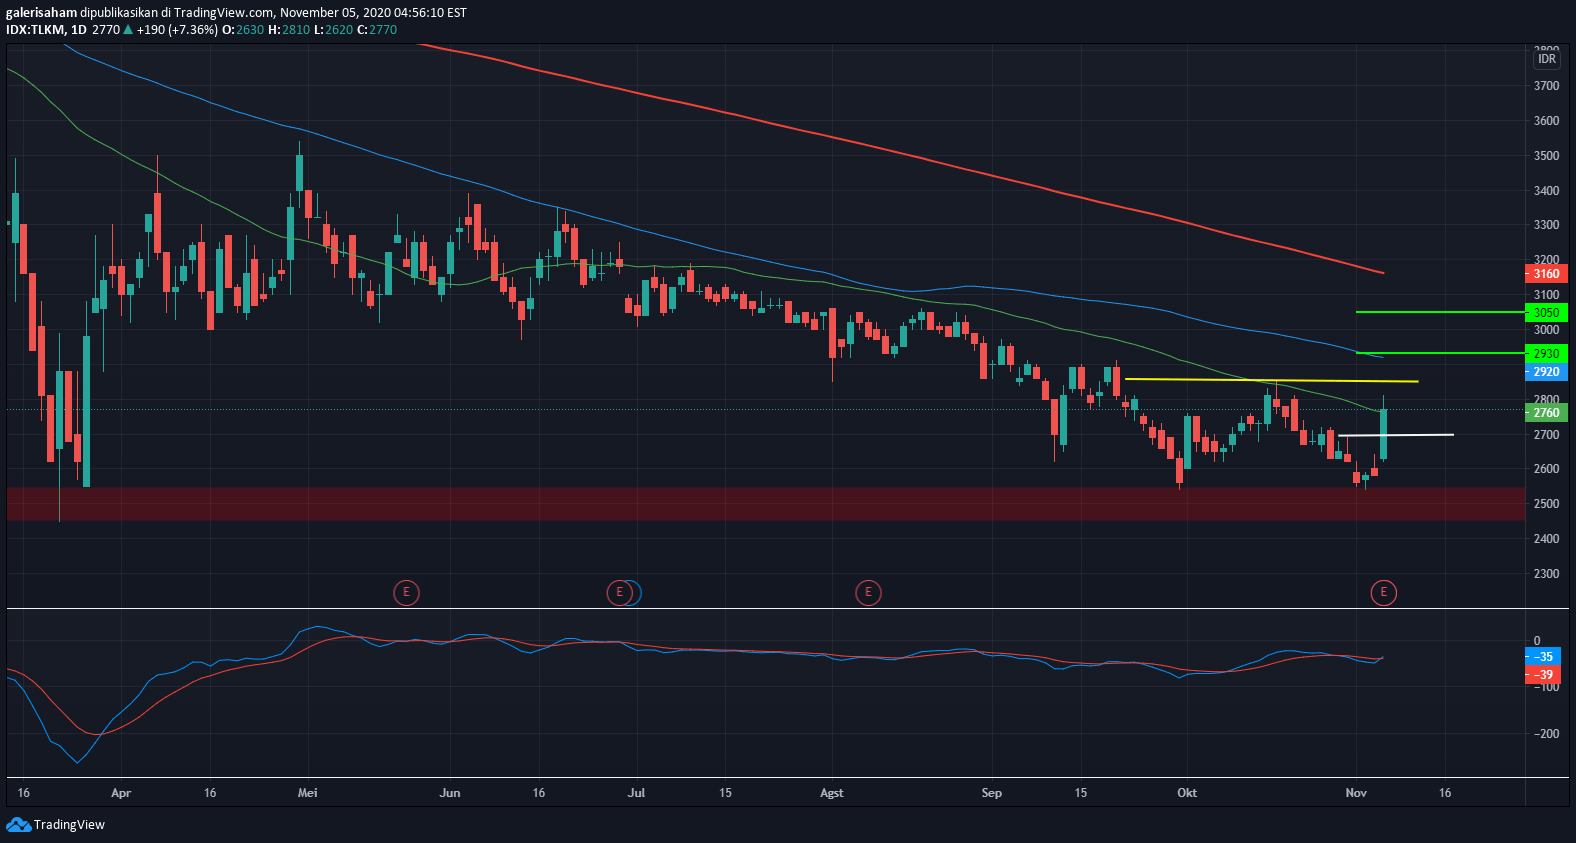
Task: Click the IDX:TLKM symbol label
Action: click(35, 30)
